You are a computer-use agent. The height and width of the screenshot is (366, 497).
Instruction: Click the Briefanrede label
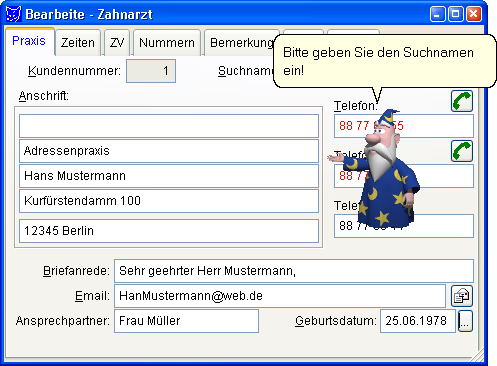(76, 271)
